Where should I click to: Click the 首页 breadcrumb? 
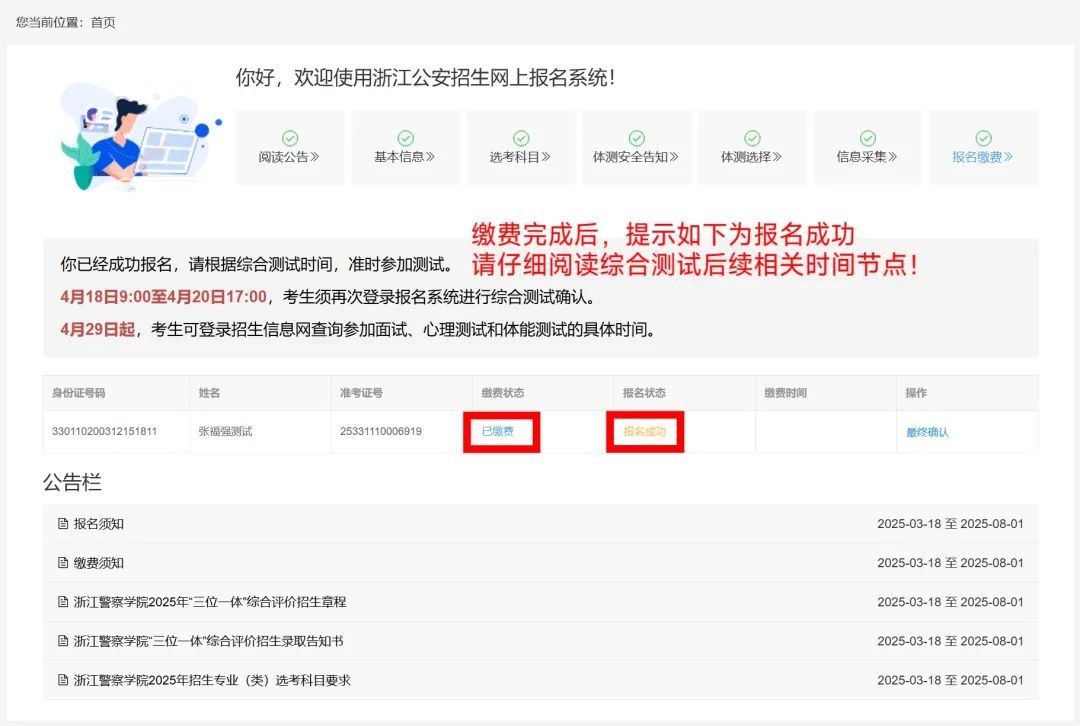pyautogui.click(x=103, y=23)
